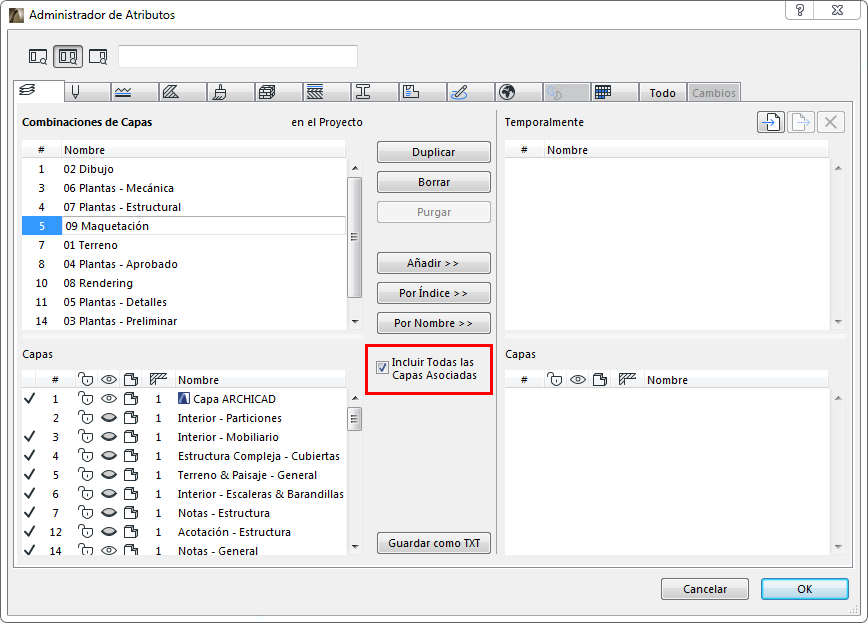Sort layers by intersection group header icon
Screen dimensions: 868x623
click(158, 379)
